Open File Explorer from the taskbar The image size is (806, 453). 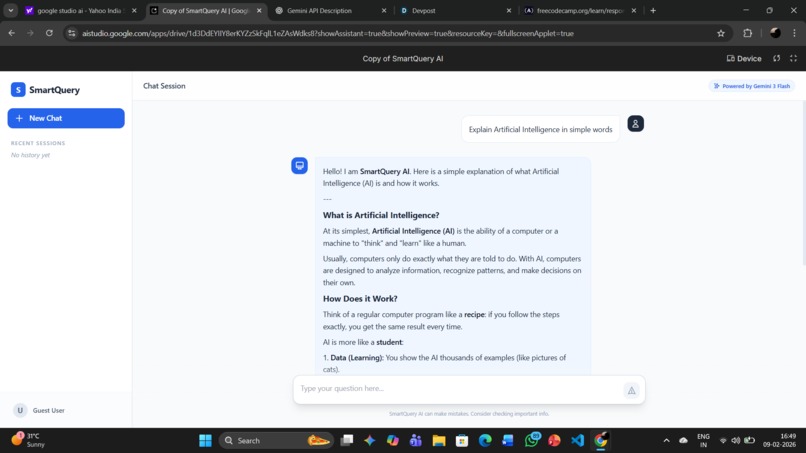438,441
